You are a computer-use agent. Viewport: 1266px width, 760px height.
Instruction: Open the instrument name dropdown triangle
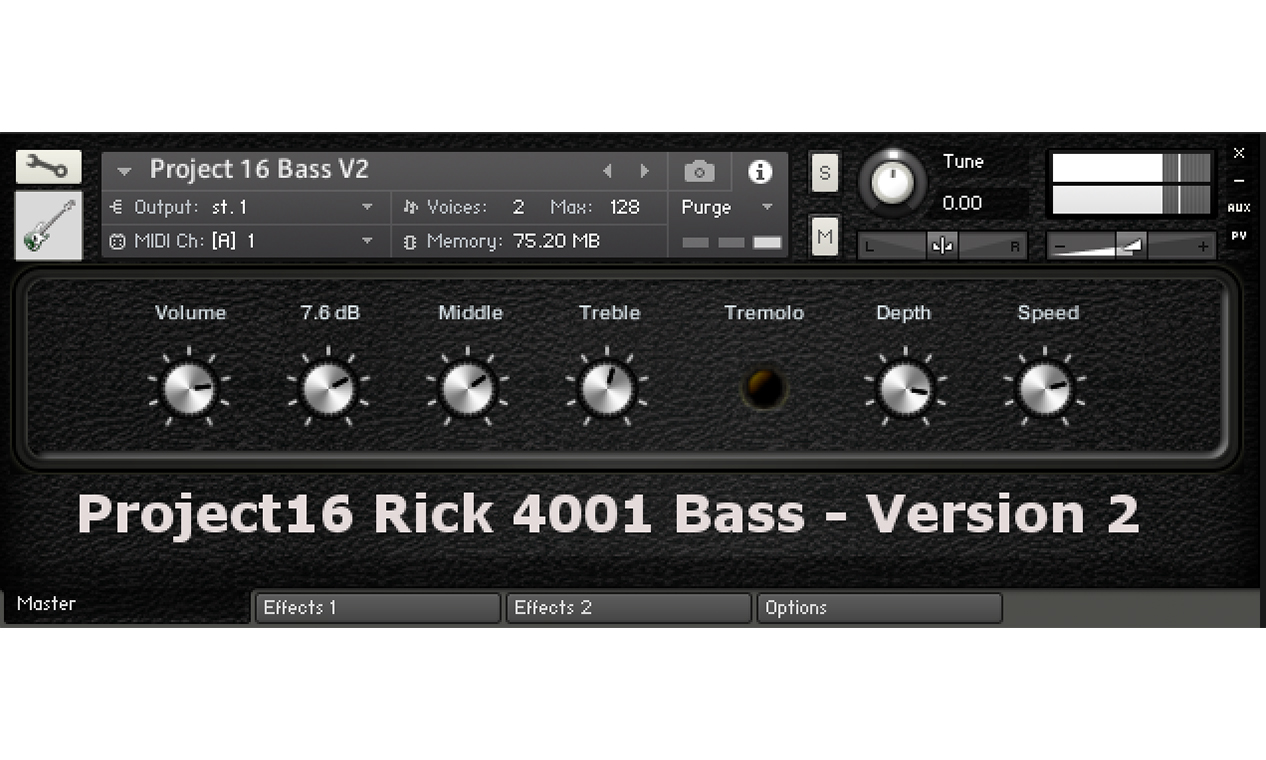(x=124, y=171)
